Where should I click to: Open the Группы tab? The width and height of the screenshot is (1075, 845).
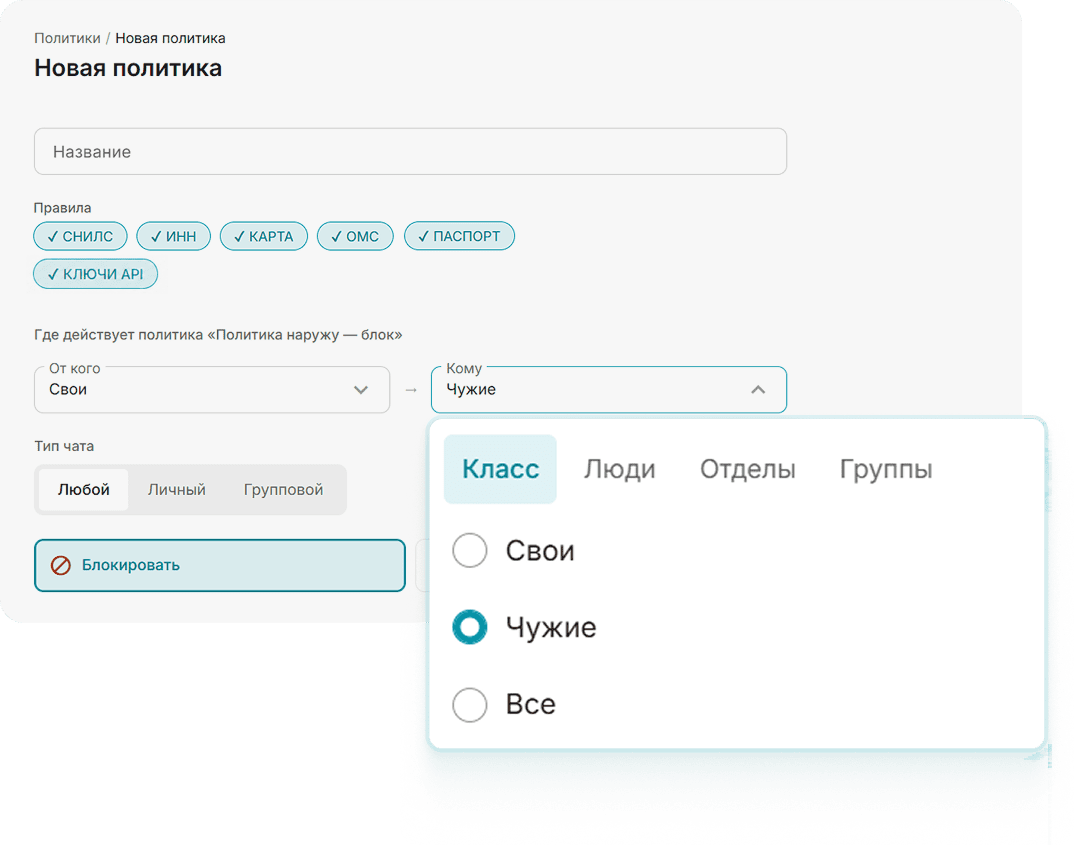coord(886,469)
